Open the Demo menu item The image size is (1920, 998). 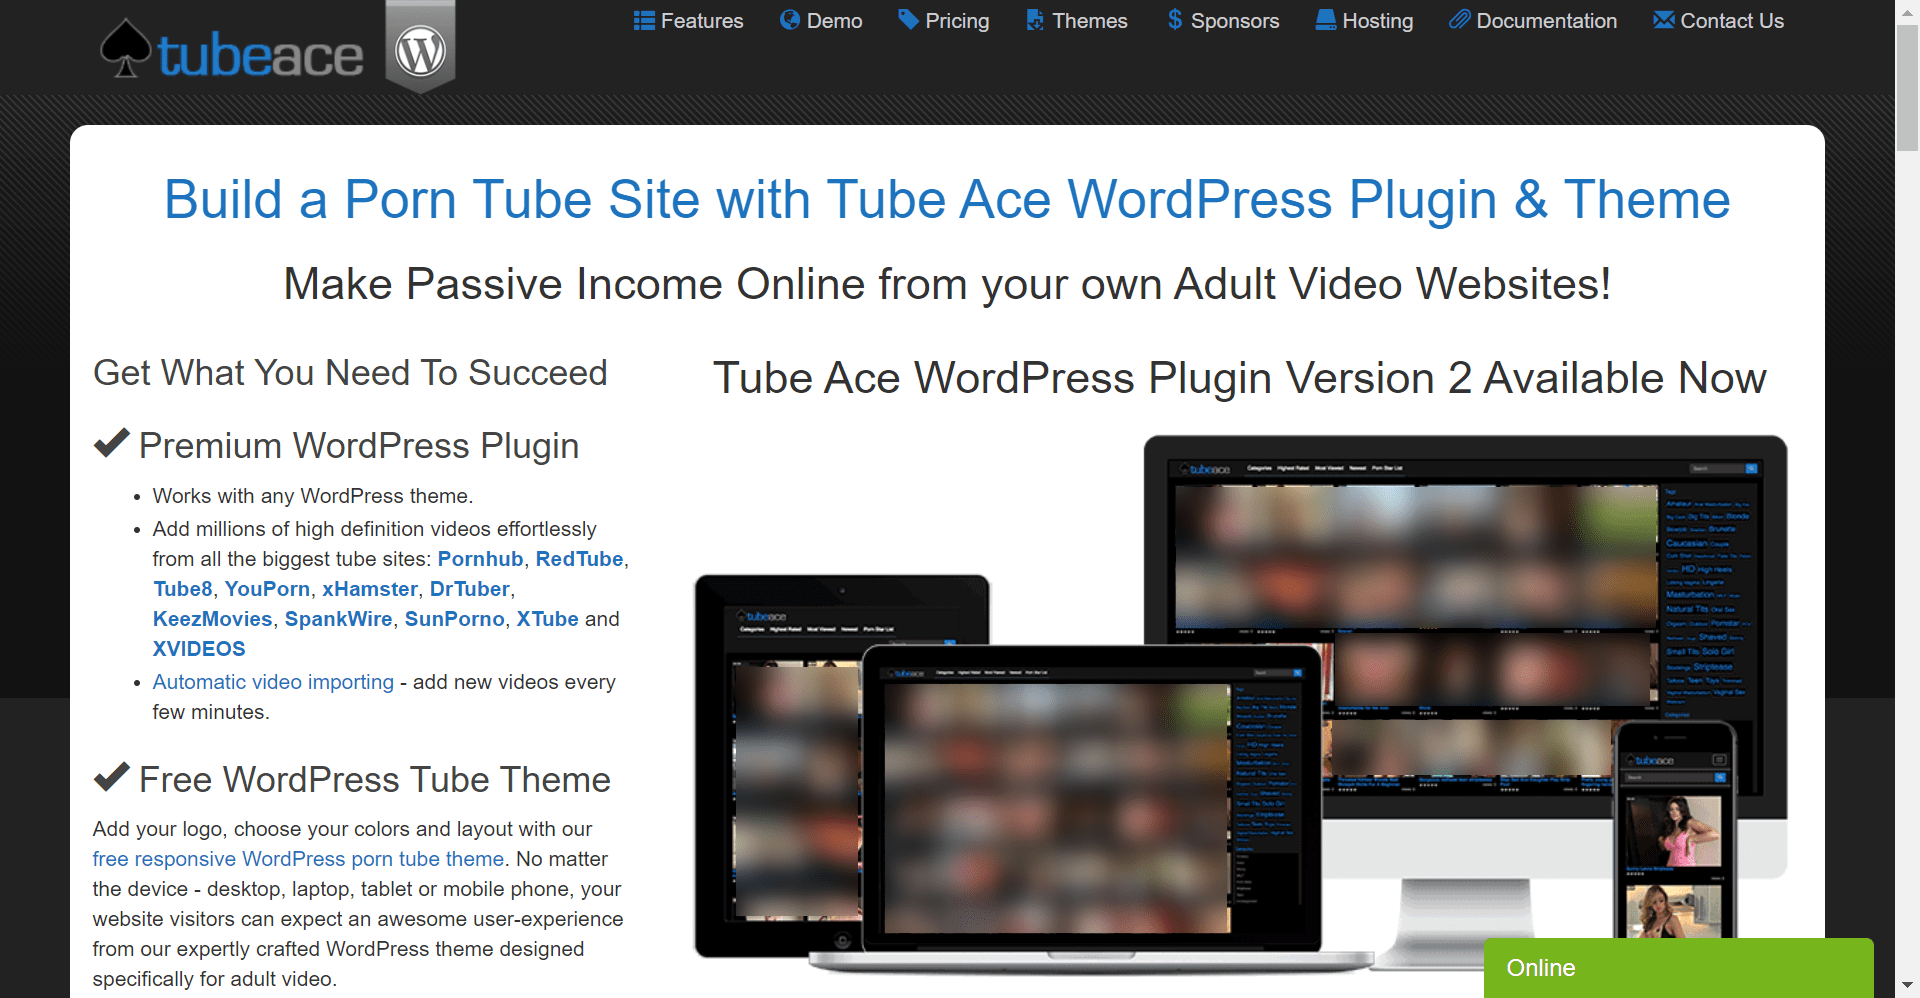pyautogui.click(x=821, y=21)
